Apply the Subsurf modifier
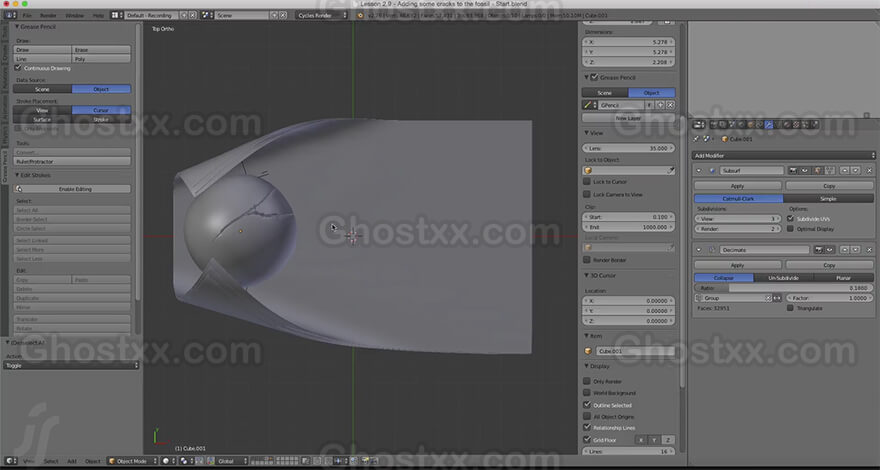 click(x=737, y=186)
